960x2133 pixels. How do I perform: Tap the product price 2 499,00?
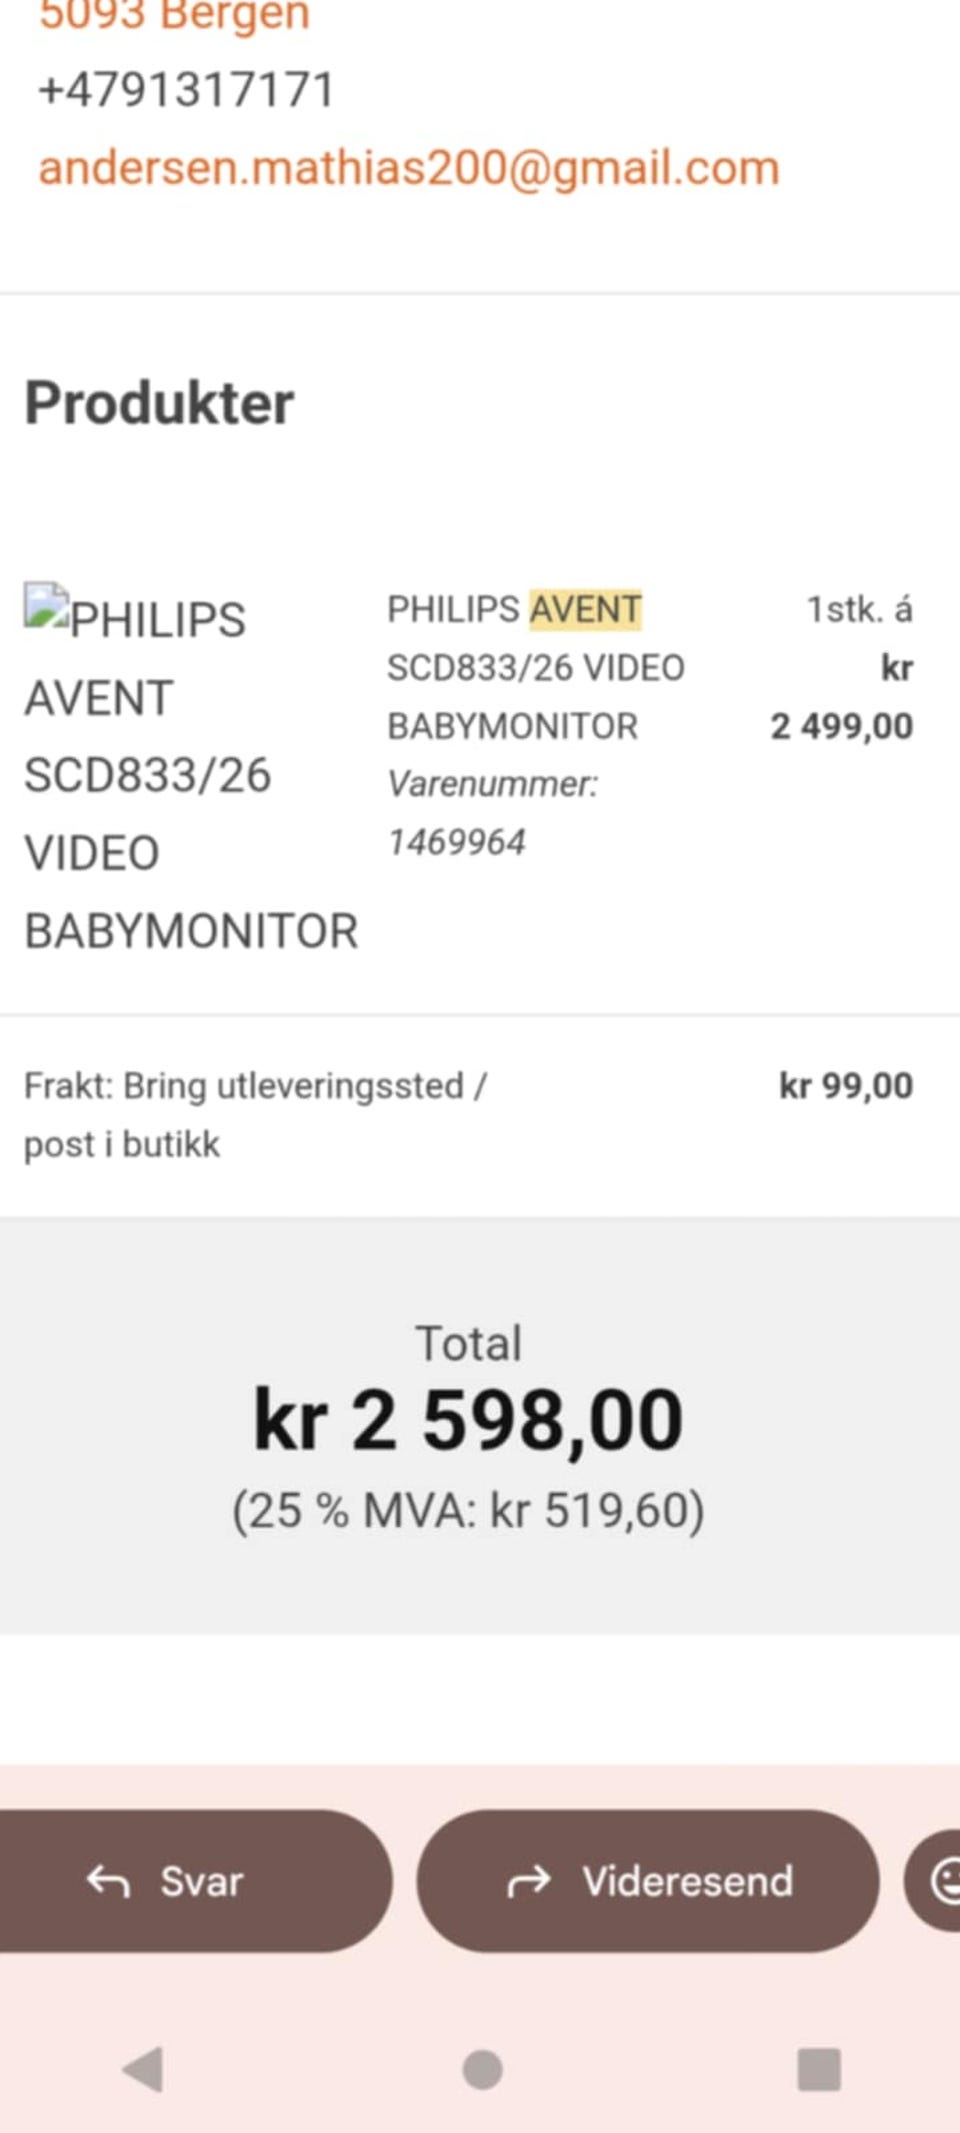(x=841, y=726)
